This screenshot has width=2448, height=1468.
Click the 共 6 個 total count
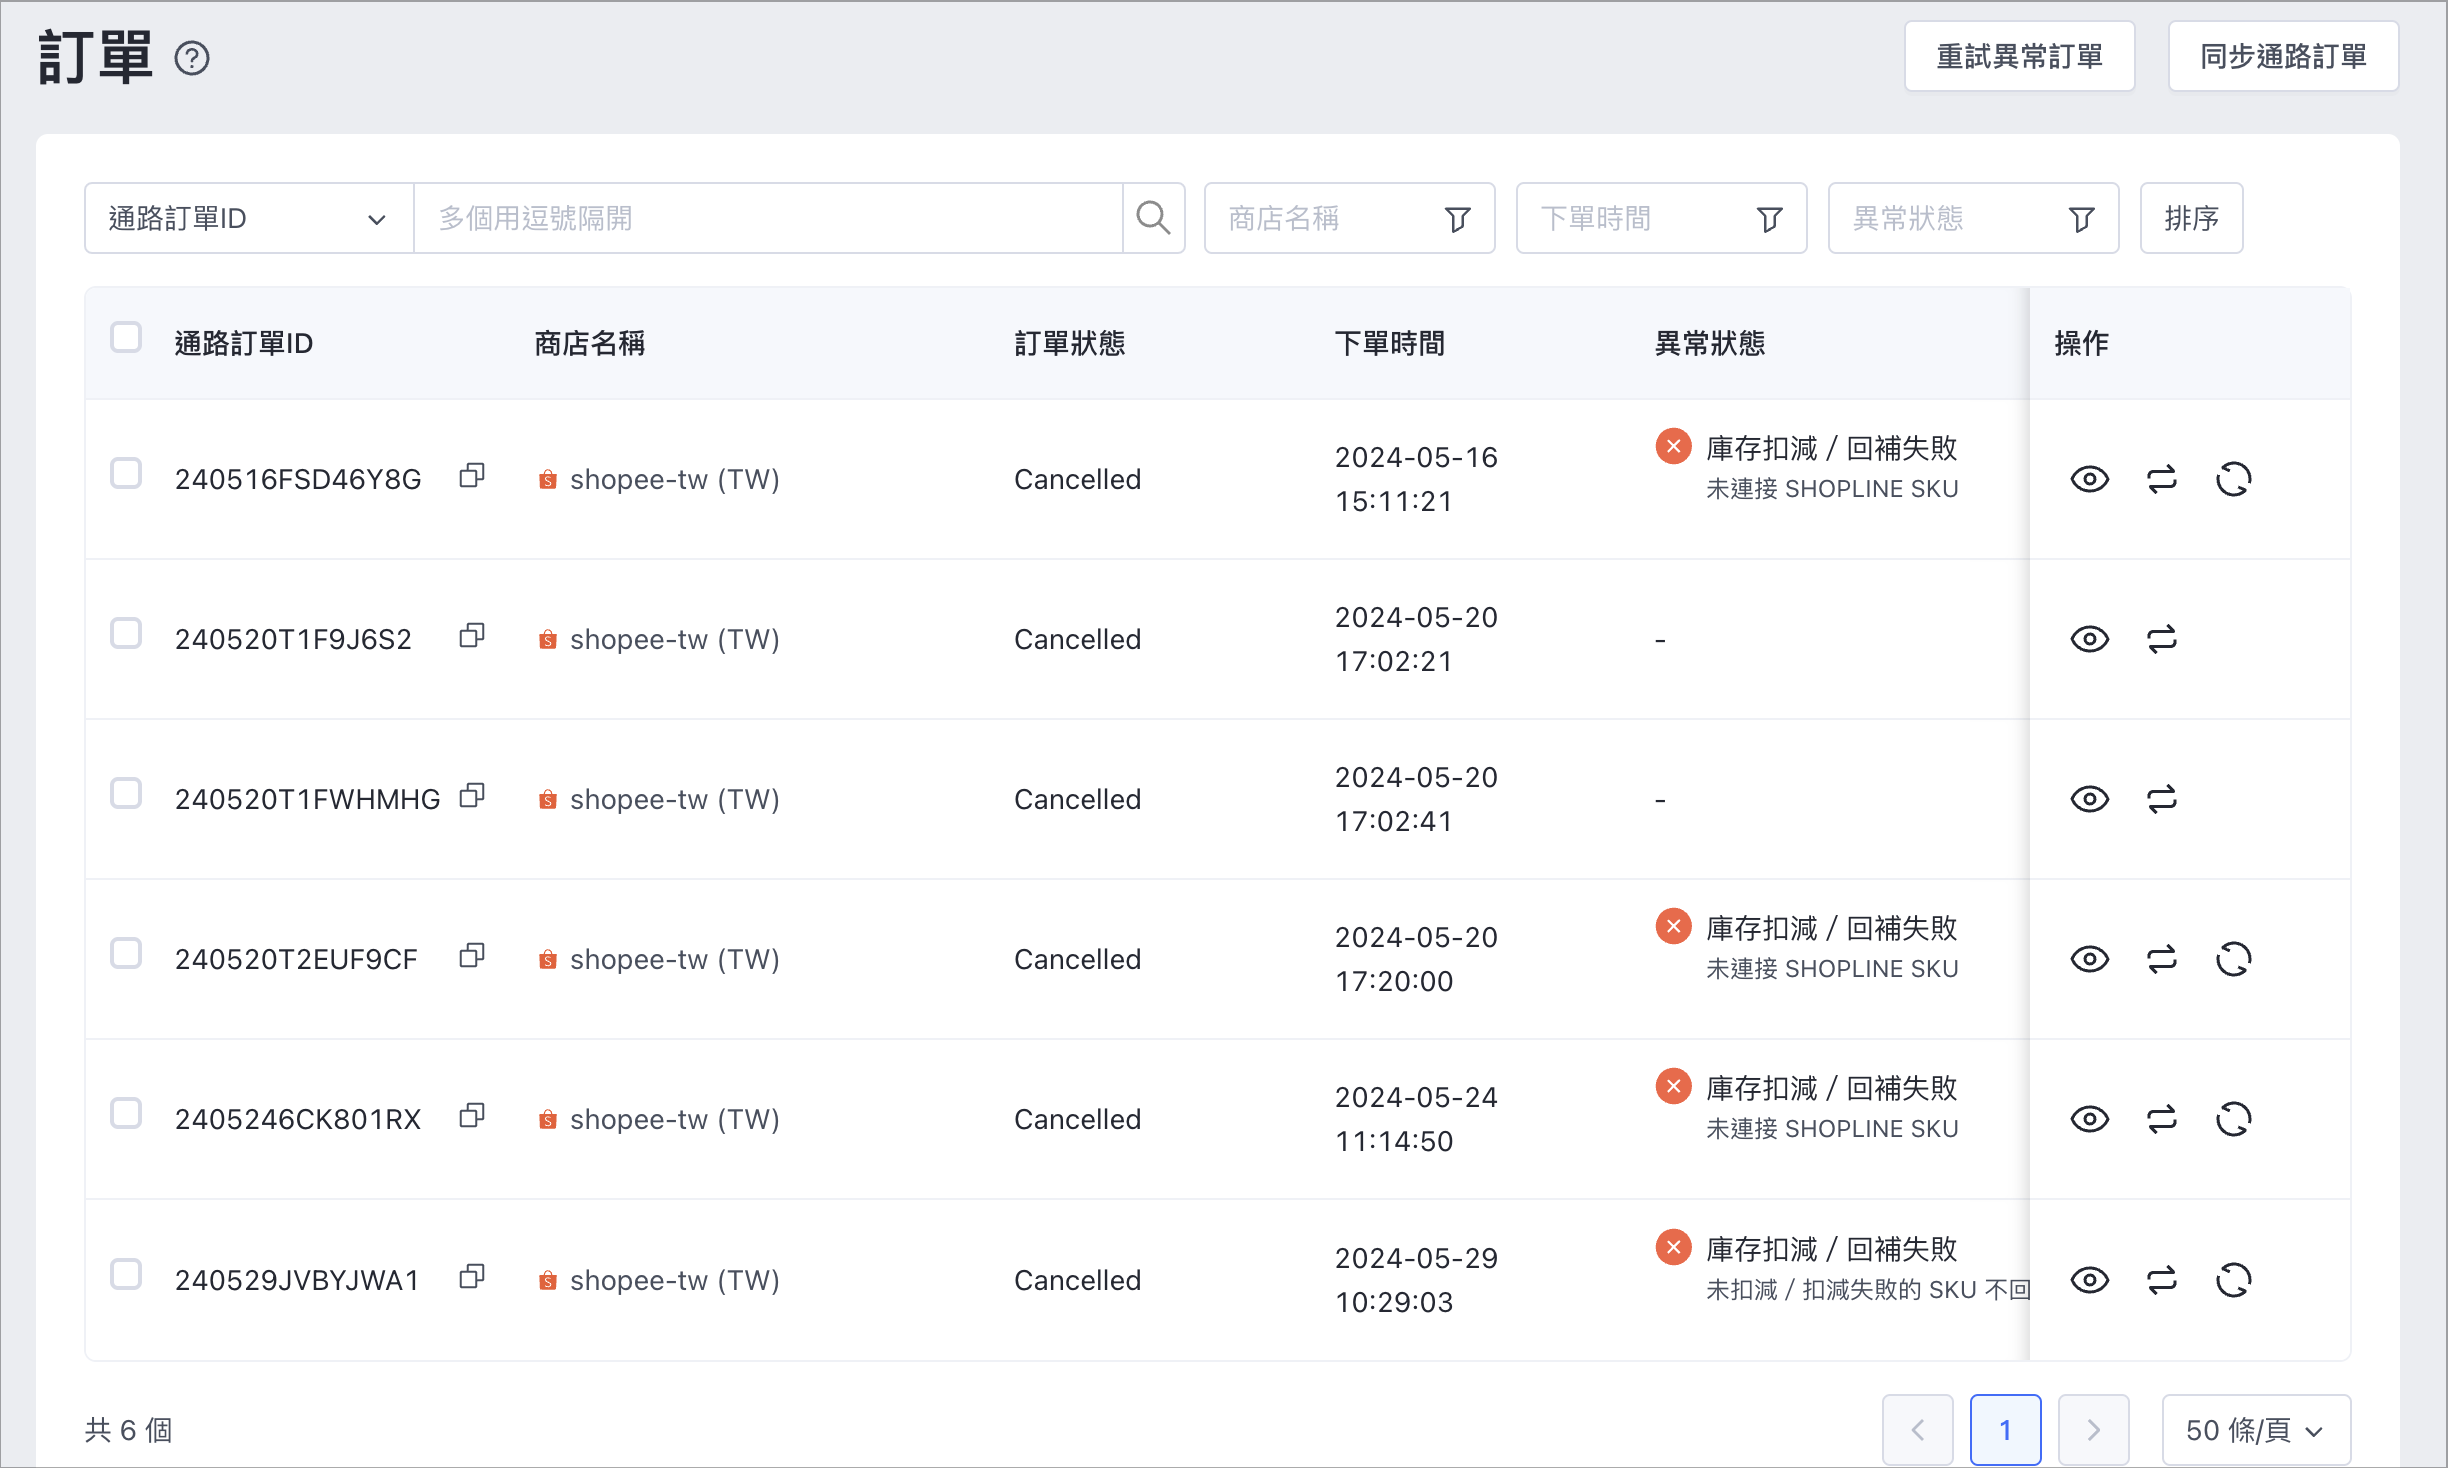point(128,1430)
